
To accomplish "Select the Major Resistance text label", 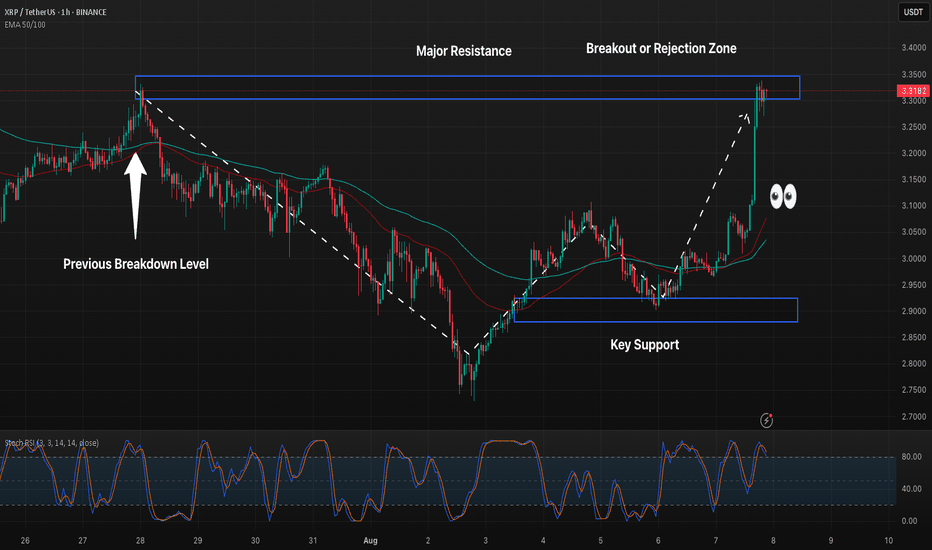I will (x=464, y=51).
